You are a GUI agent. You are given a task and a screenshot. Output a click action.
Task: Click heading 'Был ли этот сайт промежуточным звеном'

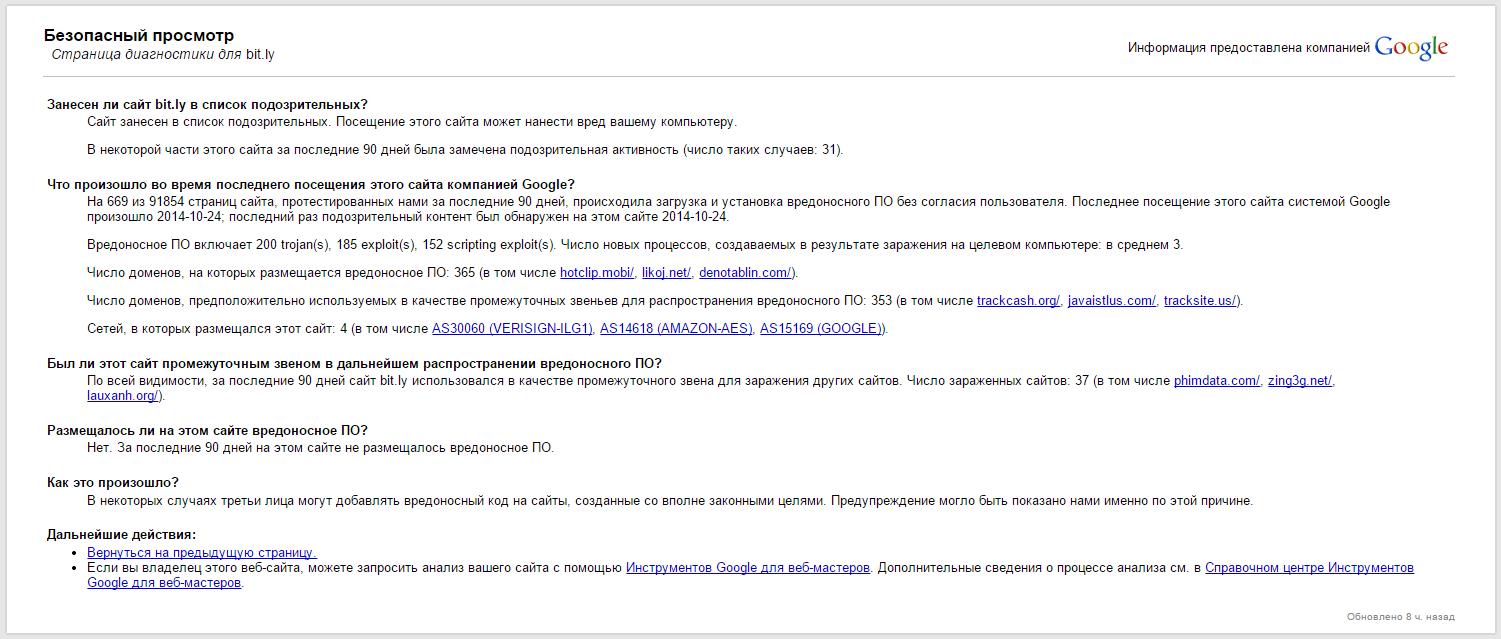pos(354,363)
